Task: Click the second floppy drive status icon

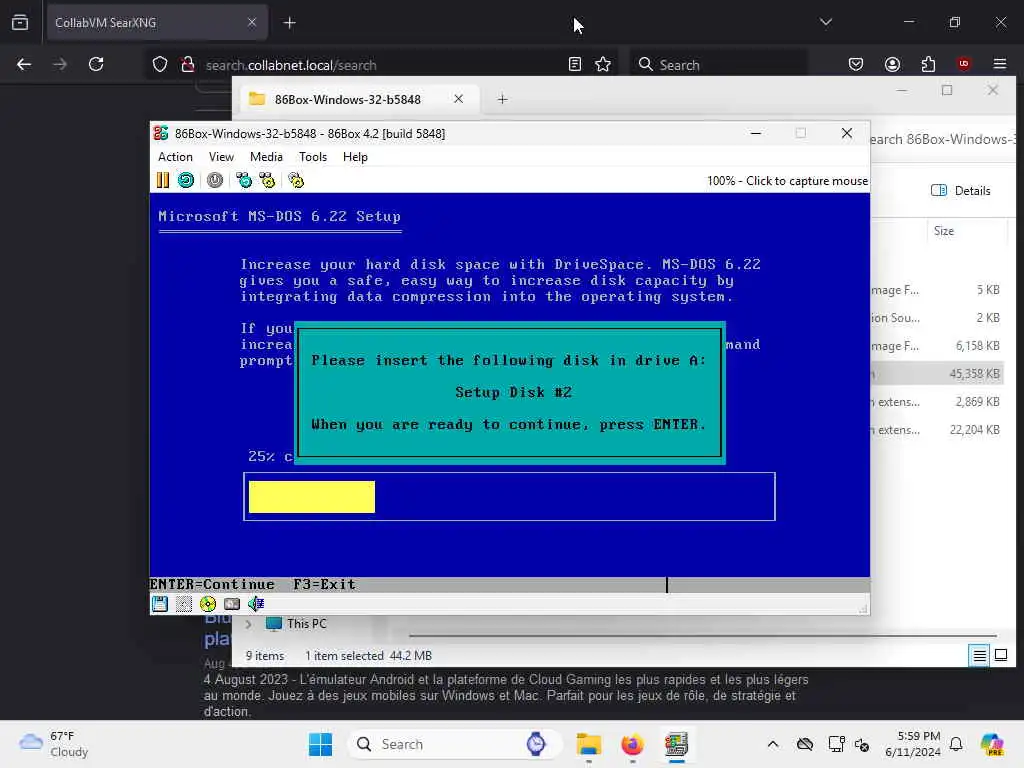Action: 184,604
